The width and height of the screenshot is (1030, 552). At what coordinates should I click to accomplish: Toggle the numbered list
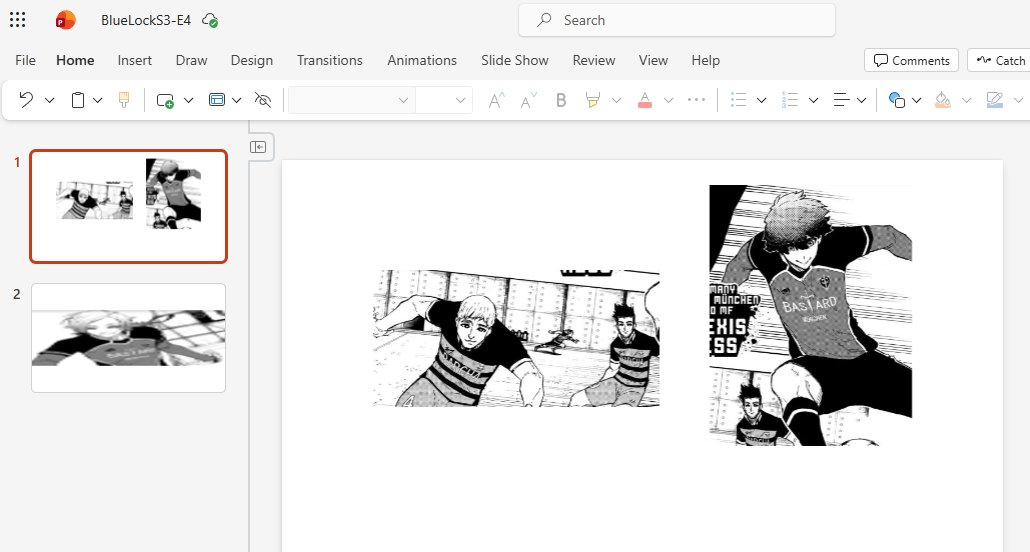tap(790, 100)
